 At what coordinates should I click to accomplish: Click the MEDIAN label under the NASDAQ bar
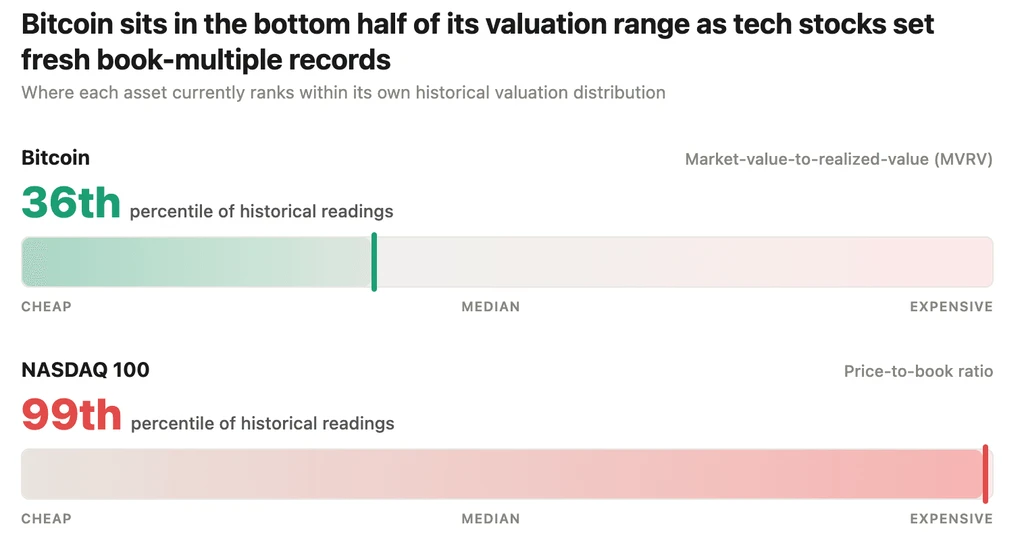coord(491,519)
